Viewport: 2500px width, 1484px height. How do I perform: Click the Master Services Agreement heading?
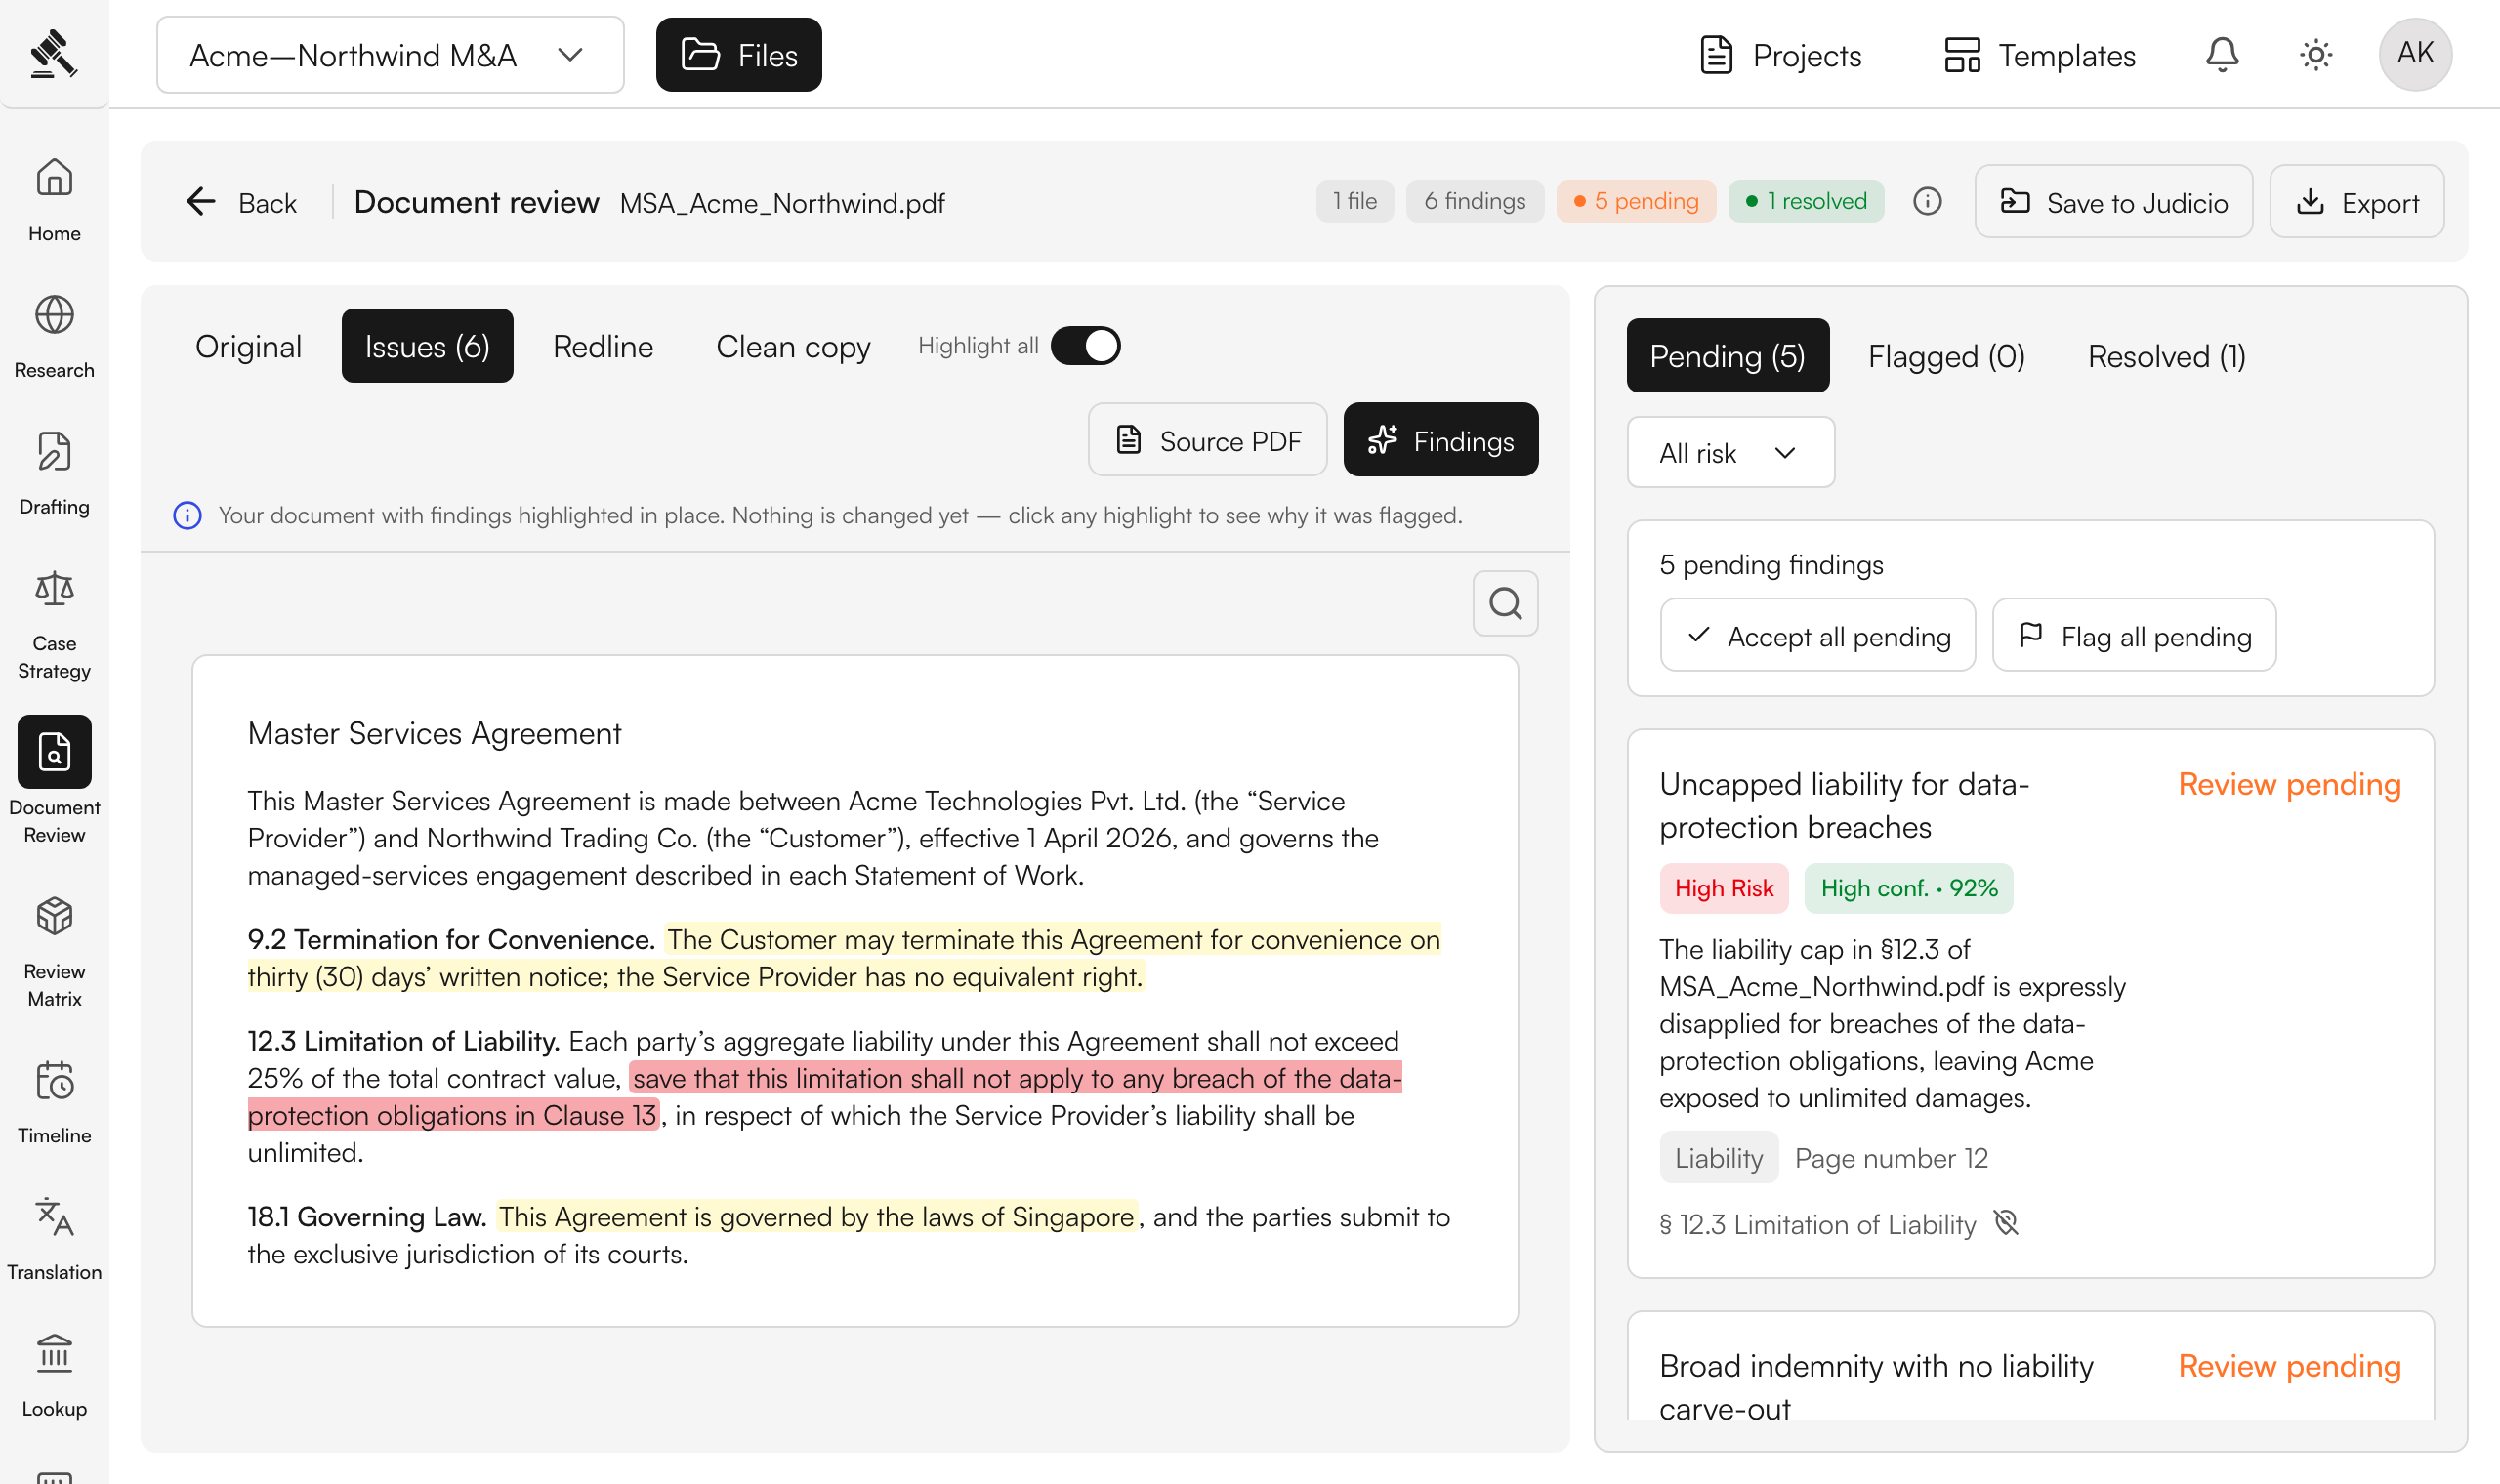[434, 733]
